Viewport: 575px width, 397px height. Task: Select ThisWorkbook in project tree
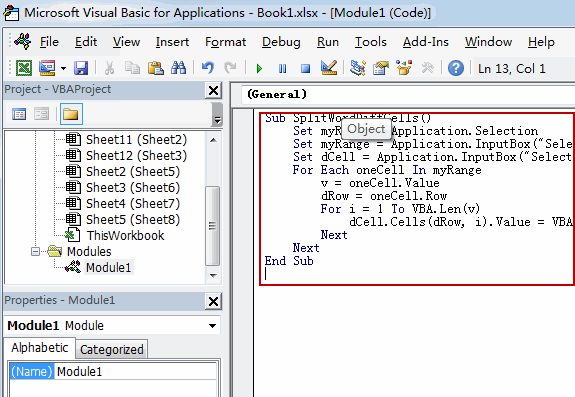pos(125,235)
